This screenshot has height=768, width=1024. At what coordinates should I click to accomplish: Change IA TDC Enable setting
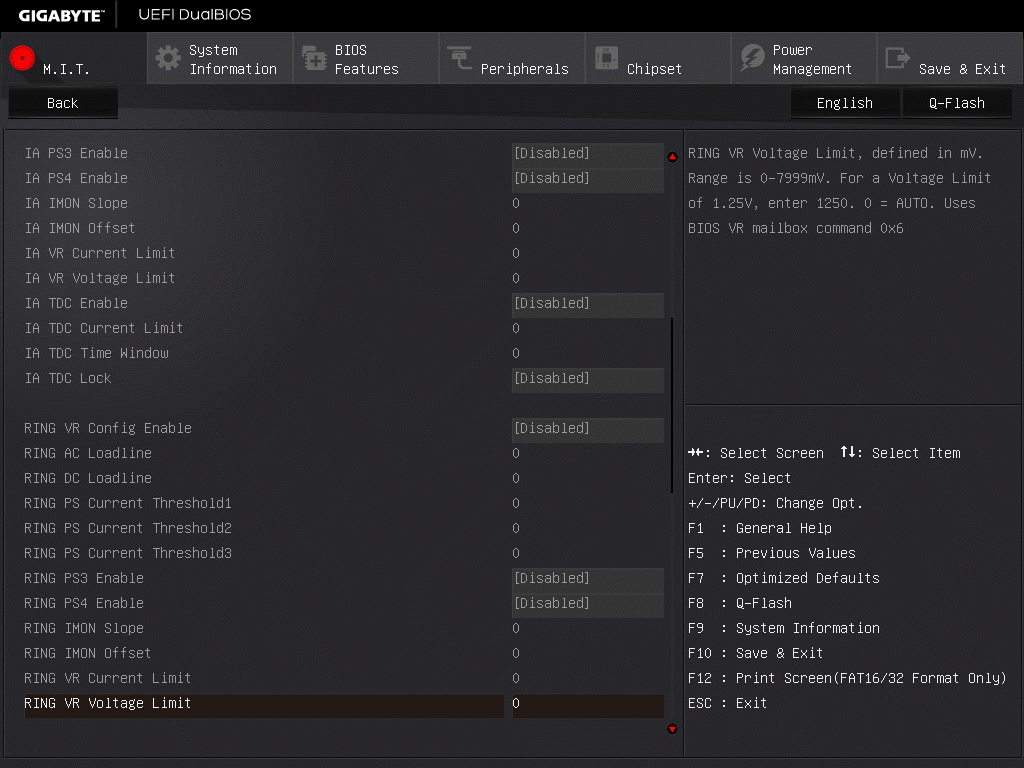click(588, 304)
